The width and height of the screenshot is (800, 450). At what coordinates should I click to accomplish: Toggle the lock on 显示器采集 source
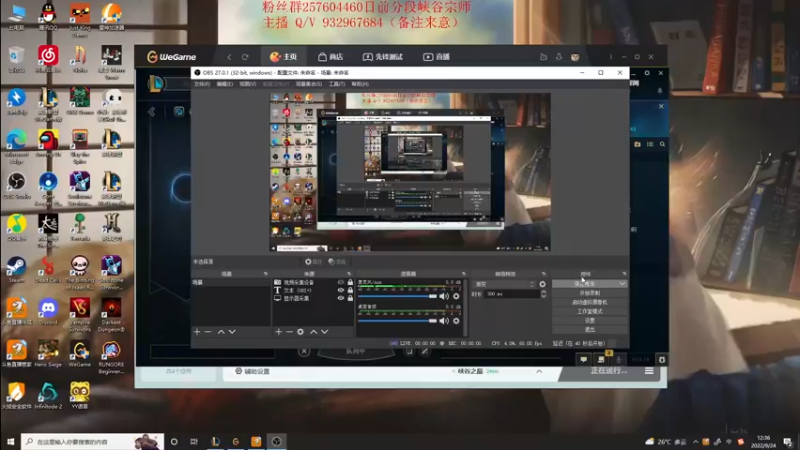click(350, 298)
